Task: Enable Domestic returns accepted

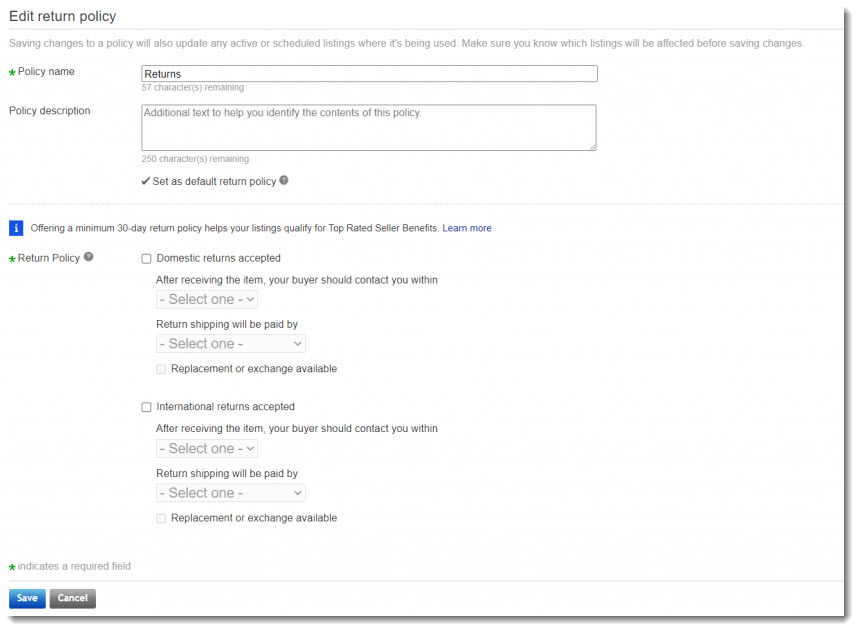Action: [146, 258]
